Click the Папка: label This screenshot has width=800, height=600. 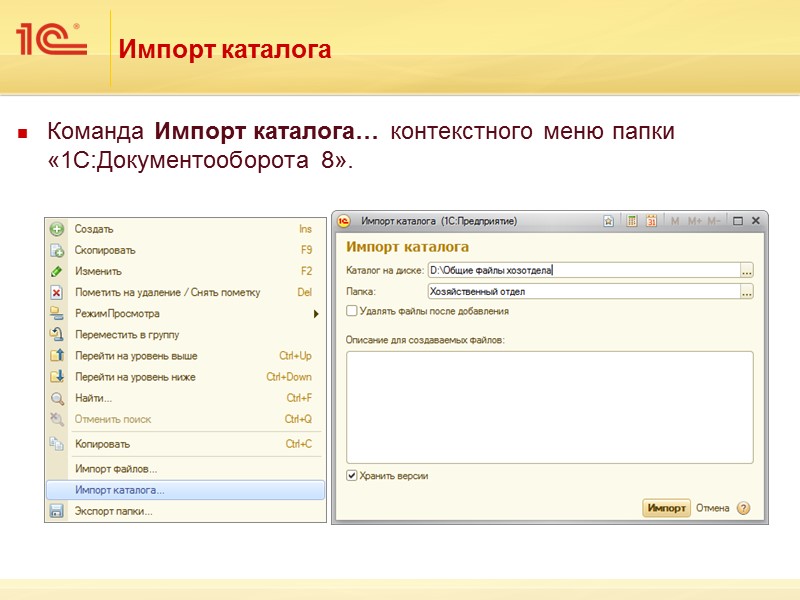(x=361, y=292)
